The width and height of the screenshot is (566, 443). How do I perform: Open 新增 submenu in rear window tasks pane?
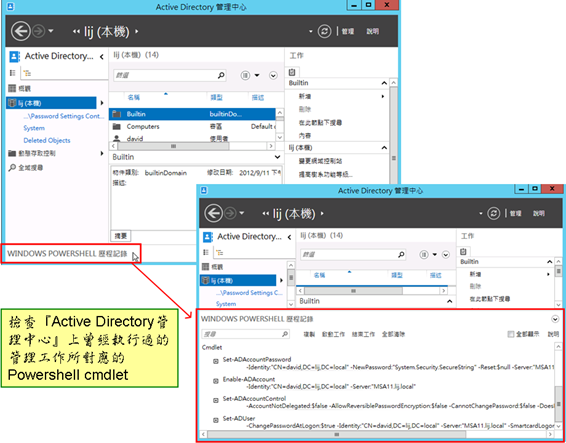(305, 96)
